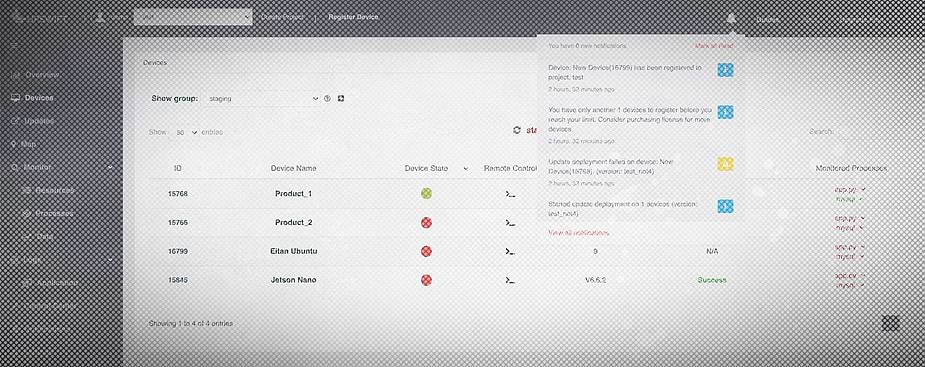This screenshot has height=367, width=925.
Task: Click the yellow warning notification icon
Action: point(725,164)
